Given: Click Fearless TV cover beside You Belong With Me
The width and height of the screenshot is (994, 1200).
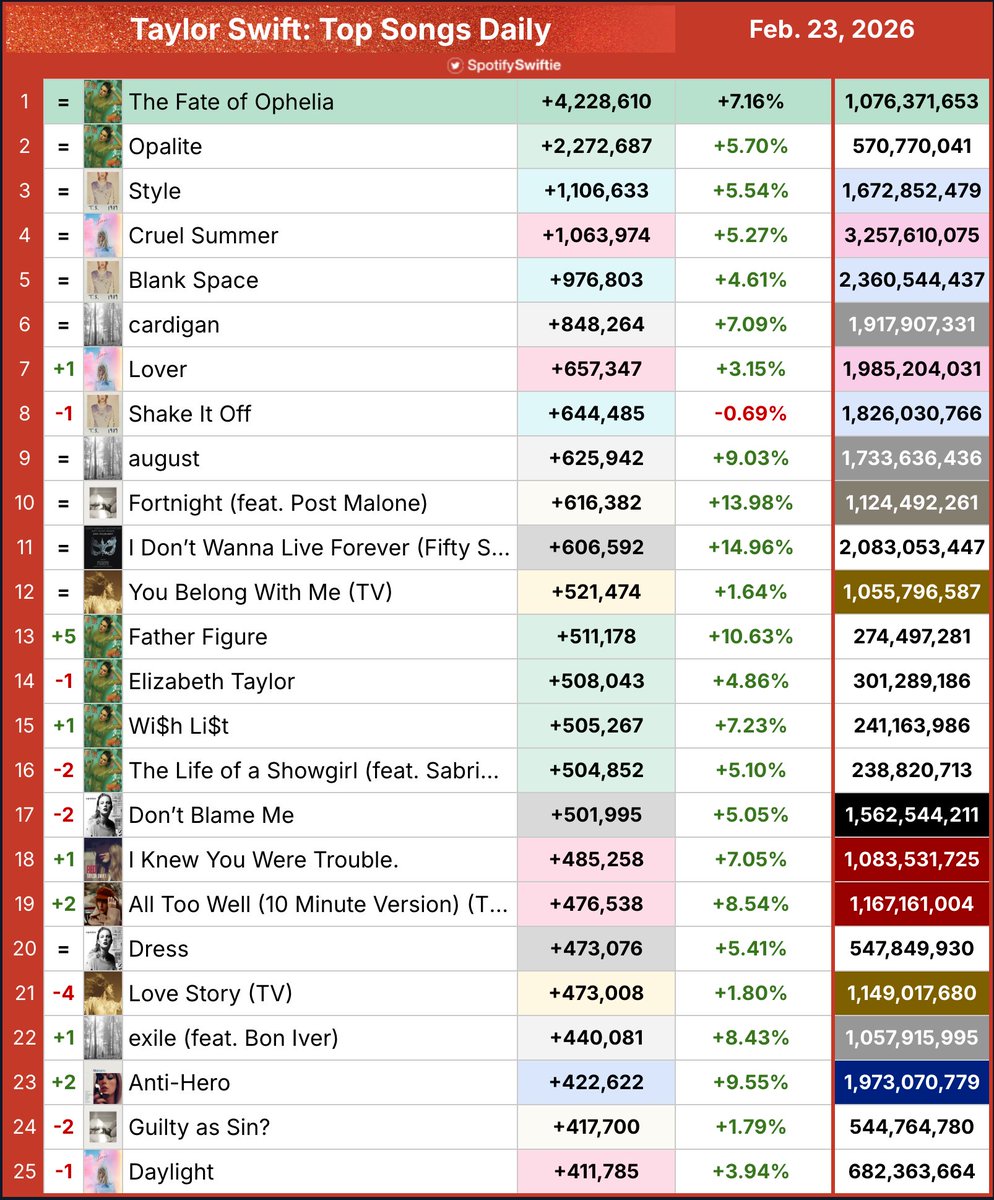Looking at the screenshot, I should click(x=103, y=592).
